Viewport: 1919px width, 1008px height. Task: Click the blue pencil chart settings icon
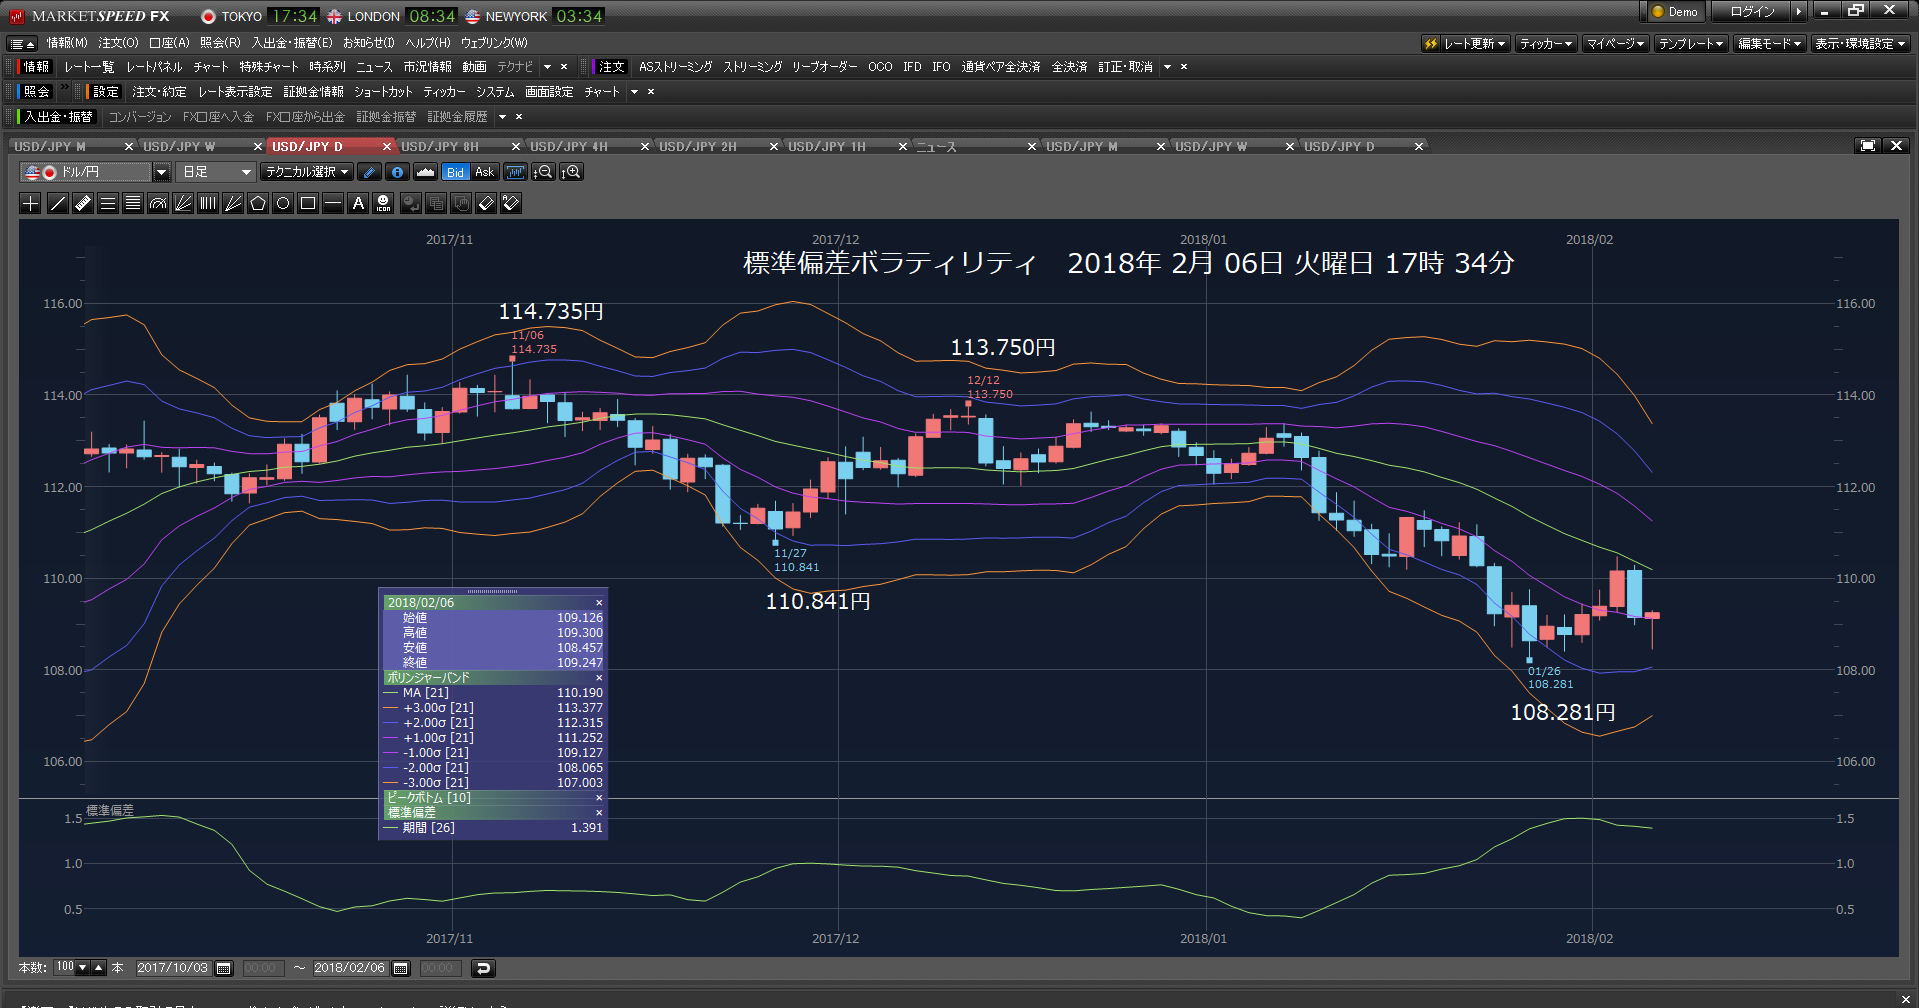tap(369, 172)
